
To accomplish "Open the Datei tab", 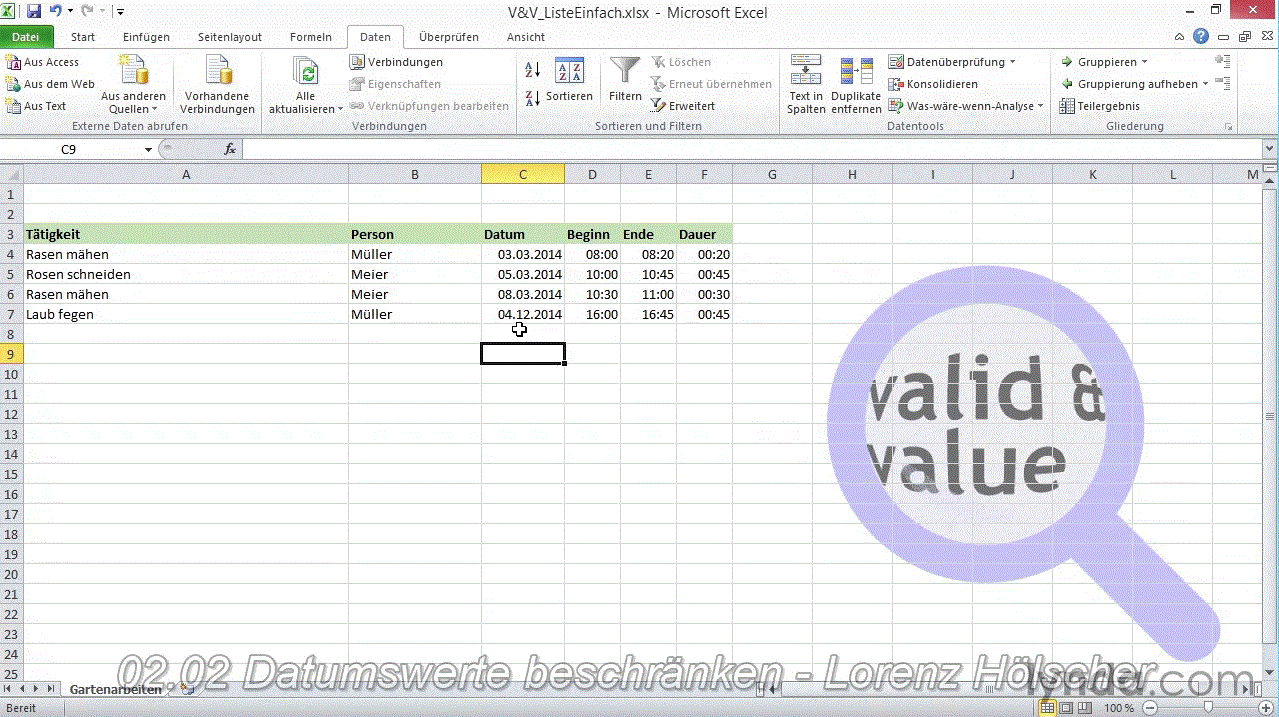I will click(x=26, y=37).
